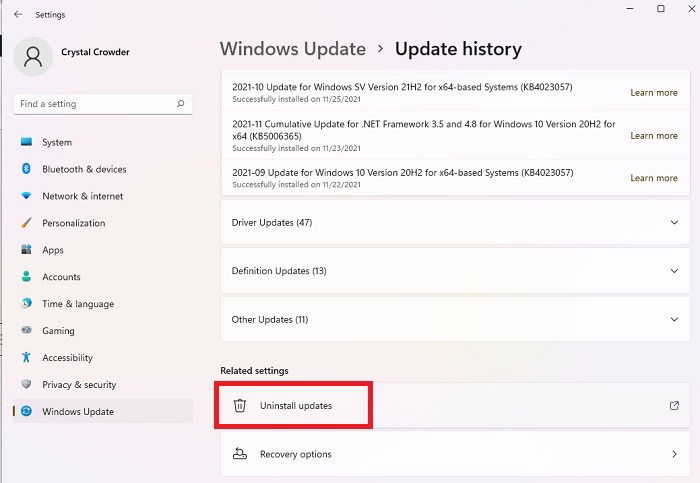Open the Recovery options chevron

coord(674,454)
